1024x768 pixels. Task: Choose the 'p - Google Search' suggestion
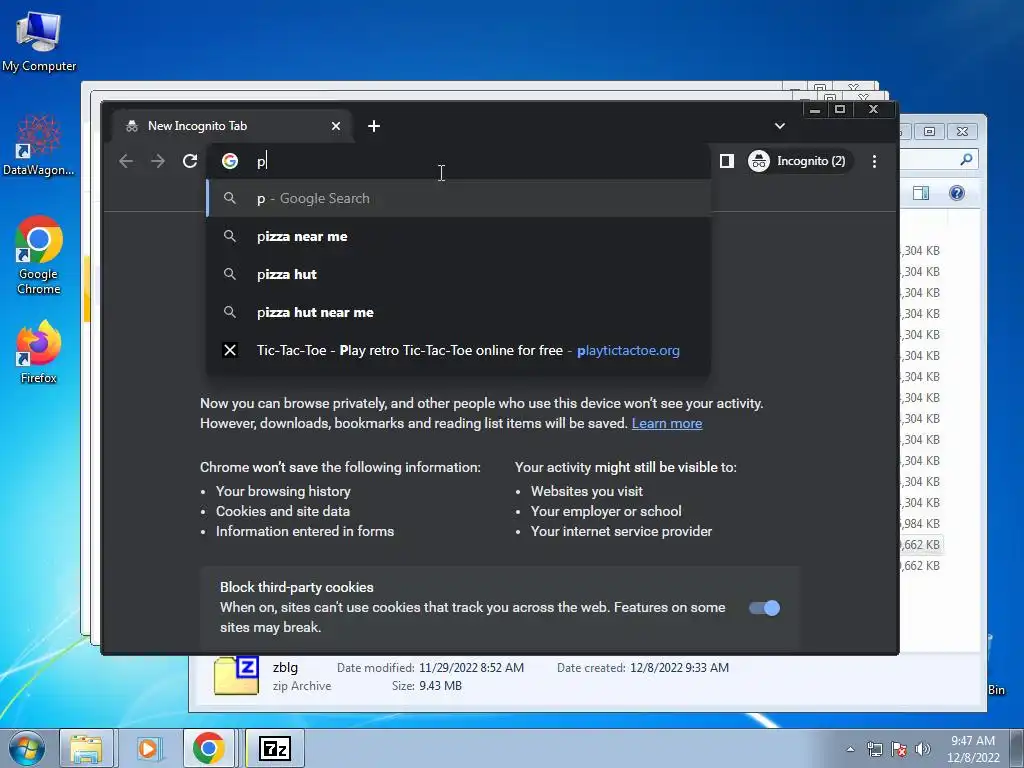[x=458, y=199]
